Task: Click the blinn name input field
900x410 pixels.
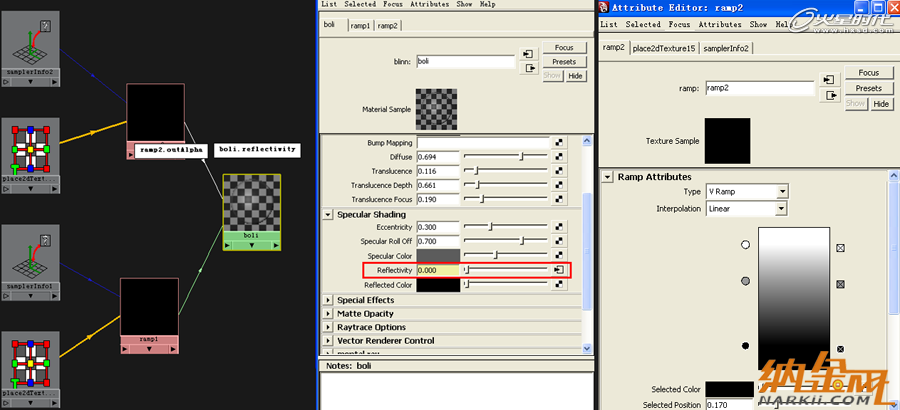Action: pyautogui.click(x=465, y=61)
